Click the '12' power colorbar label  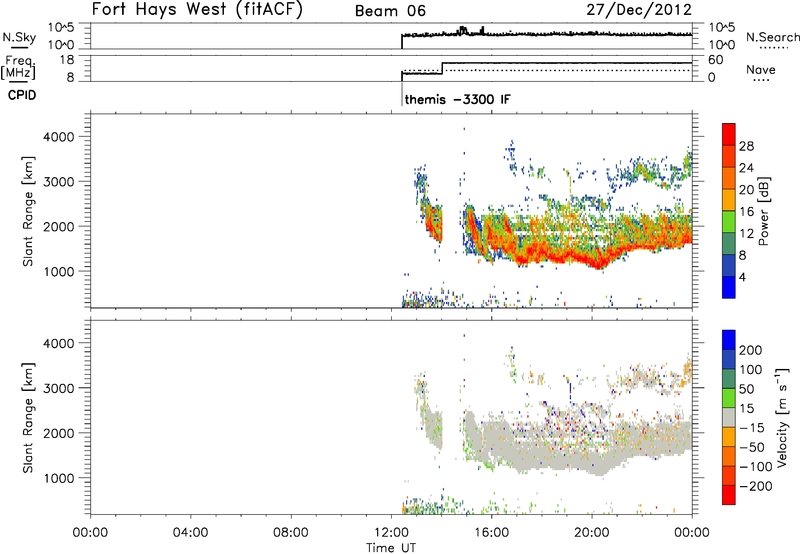746,234
